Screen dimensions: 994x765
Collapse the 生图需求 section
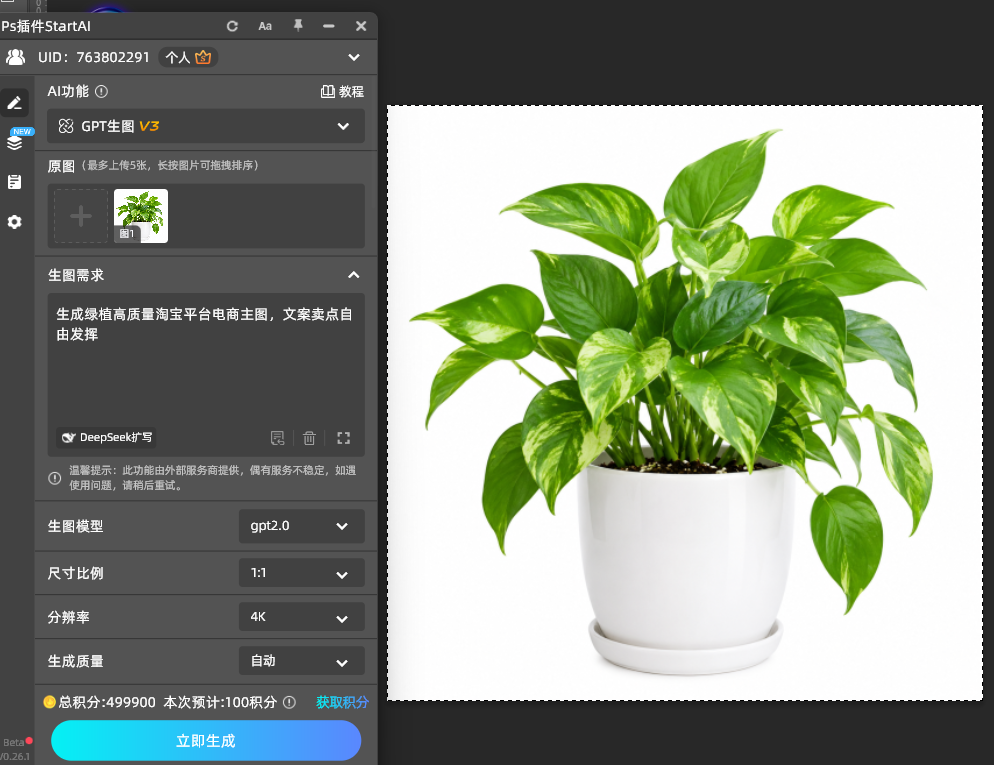pyautogui.click(x=354, y=275)
